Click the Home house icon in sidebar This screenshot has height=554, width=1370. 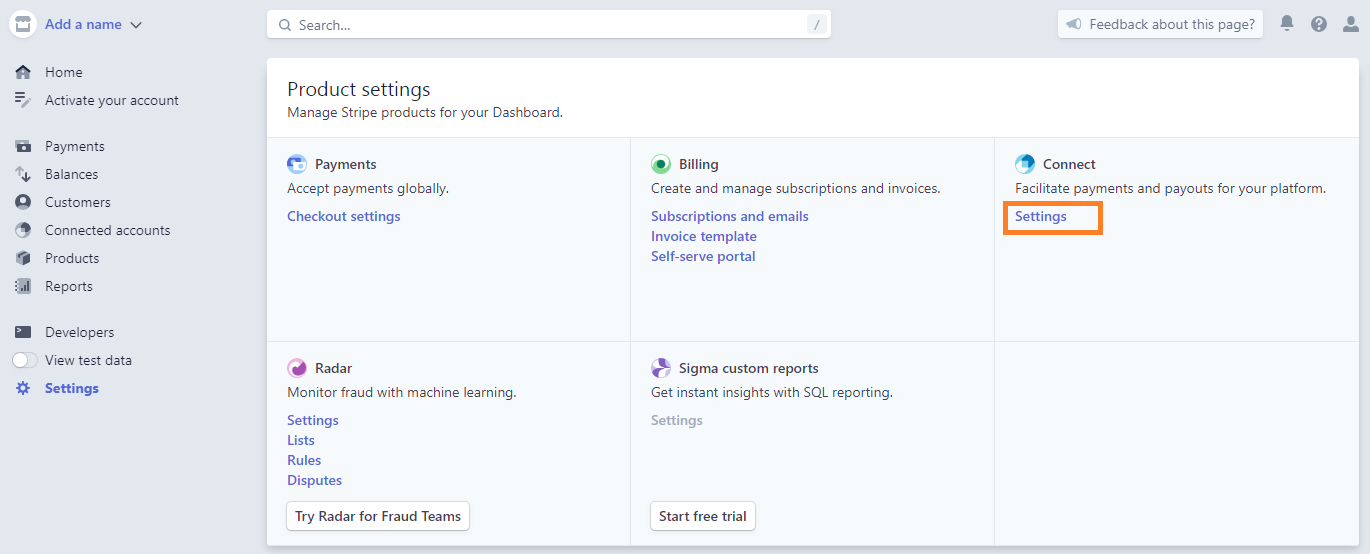23,72
